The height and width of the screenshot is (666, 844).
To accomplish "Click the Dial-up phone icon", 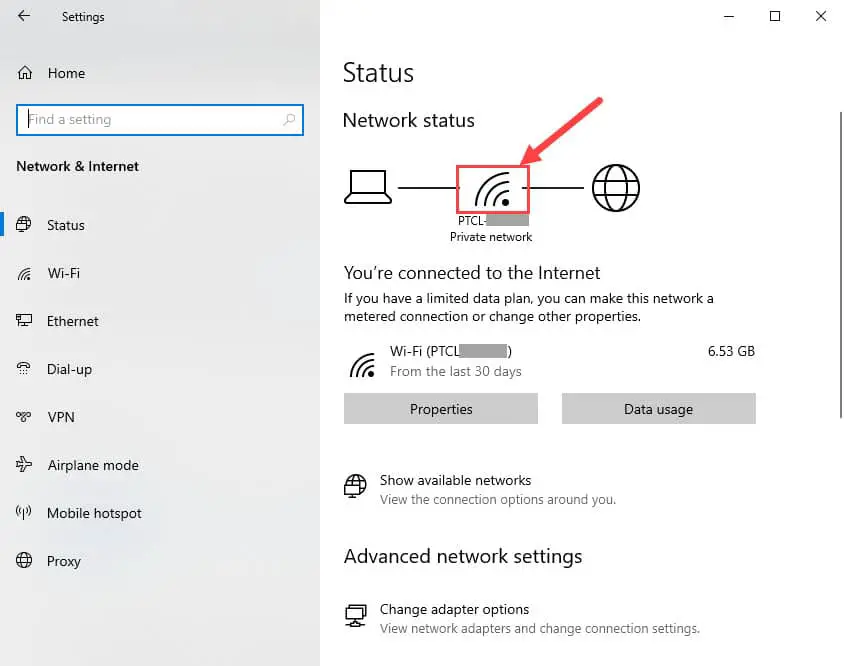I will point(24,369).
